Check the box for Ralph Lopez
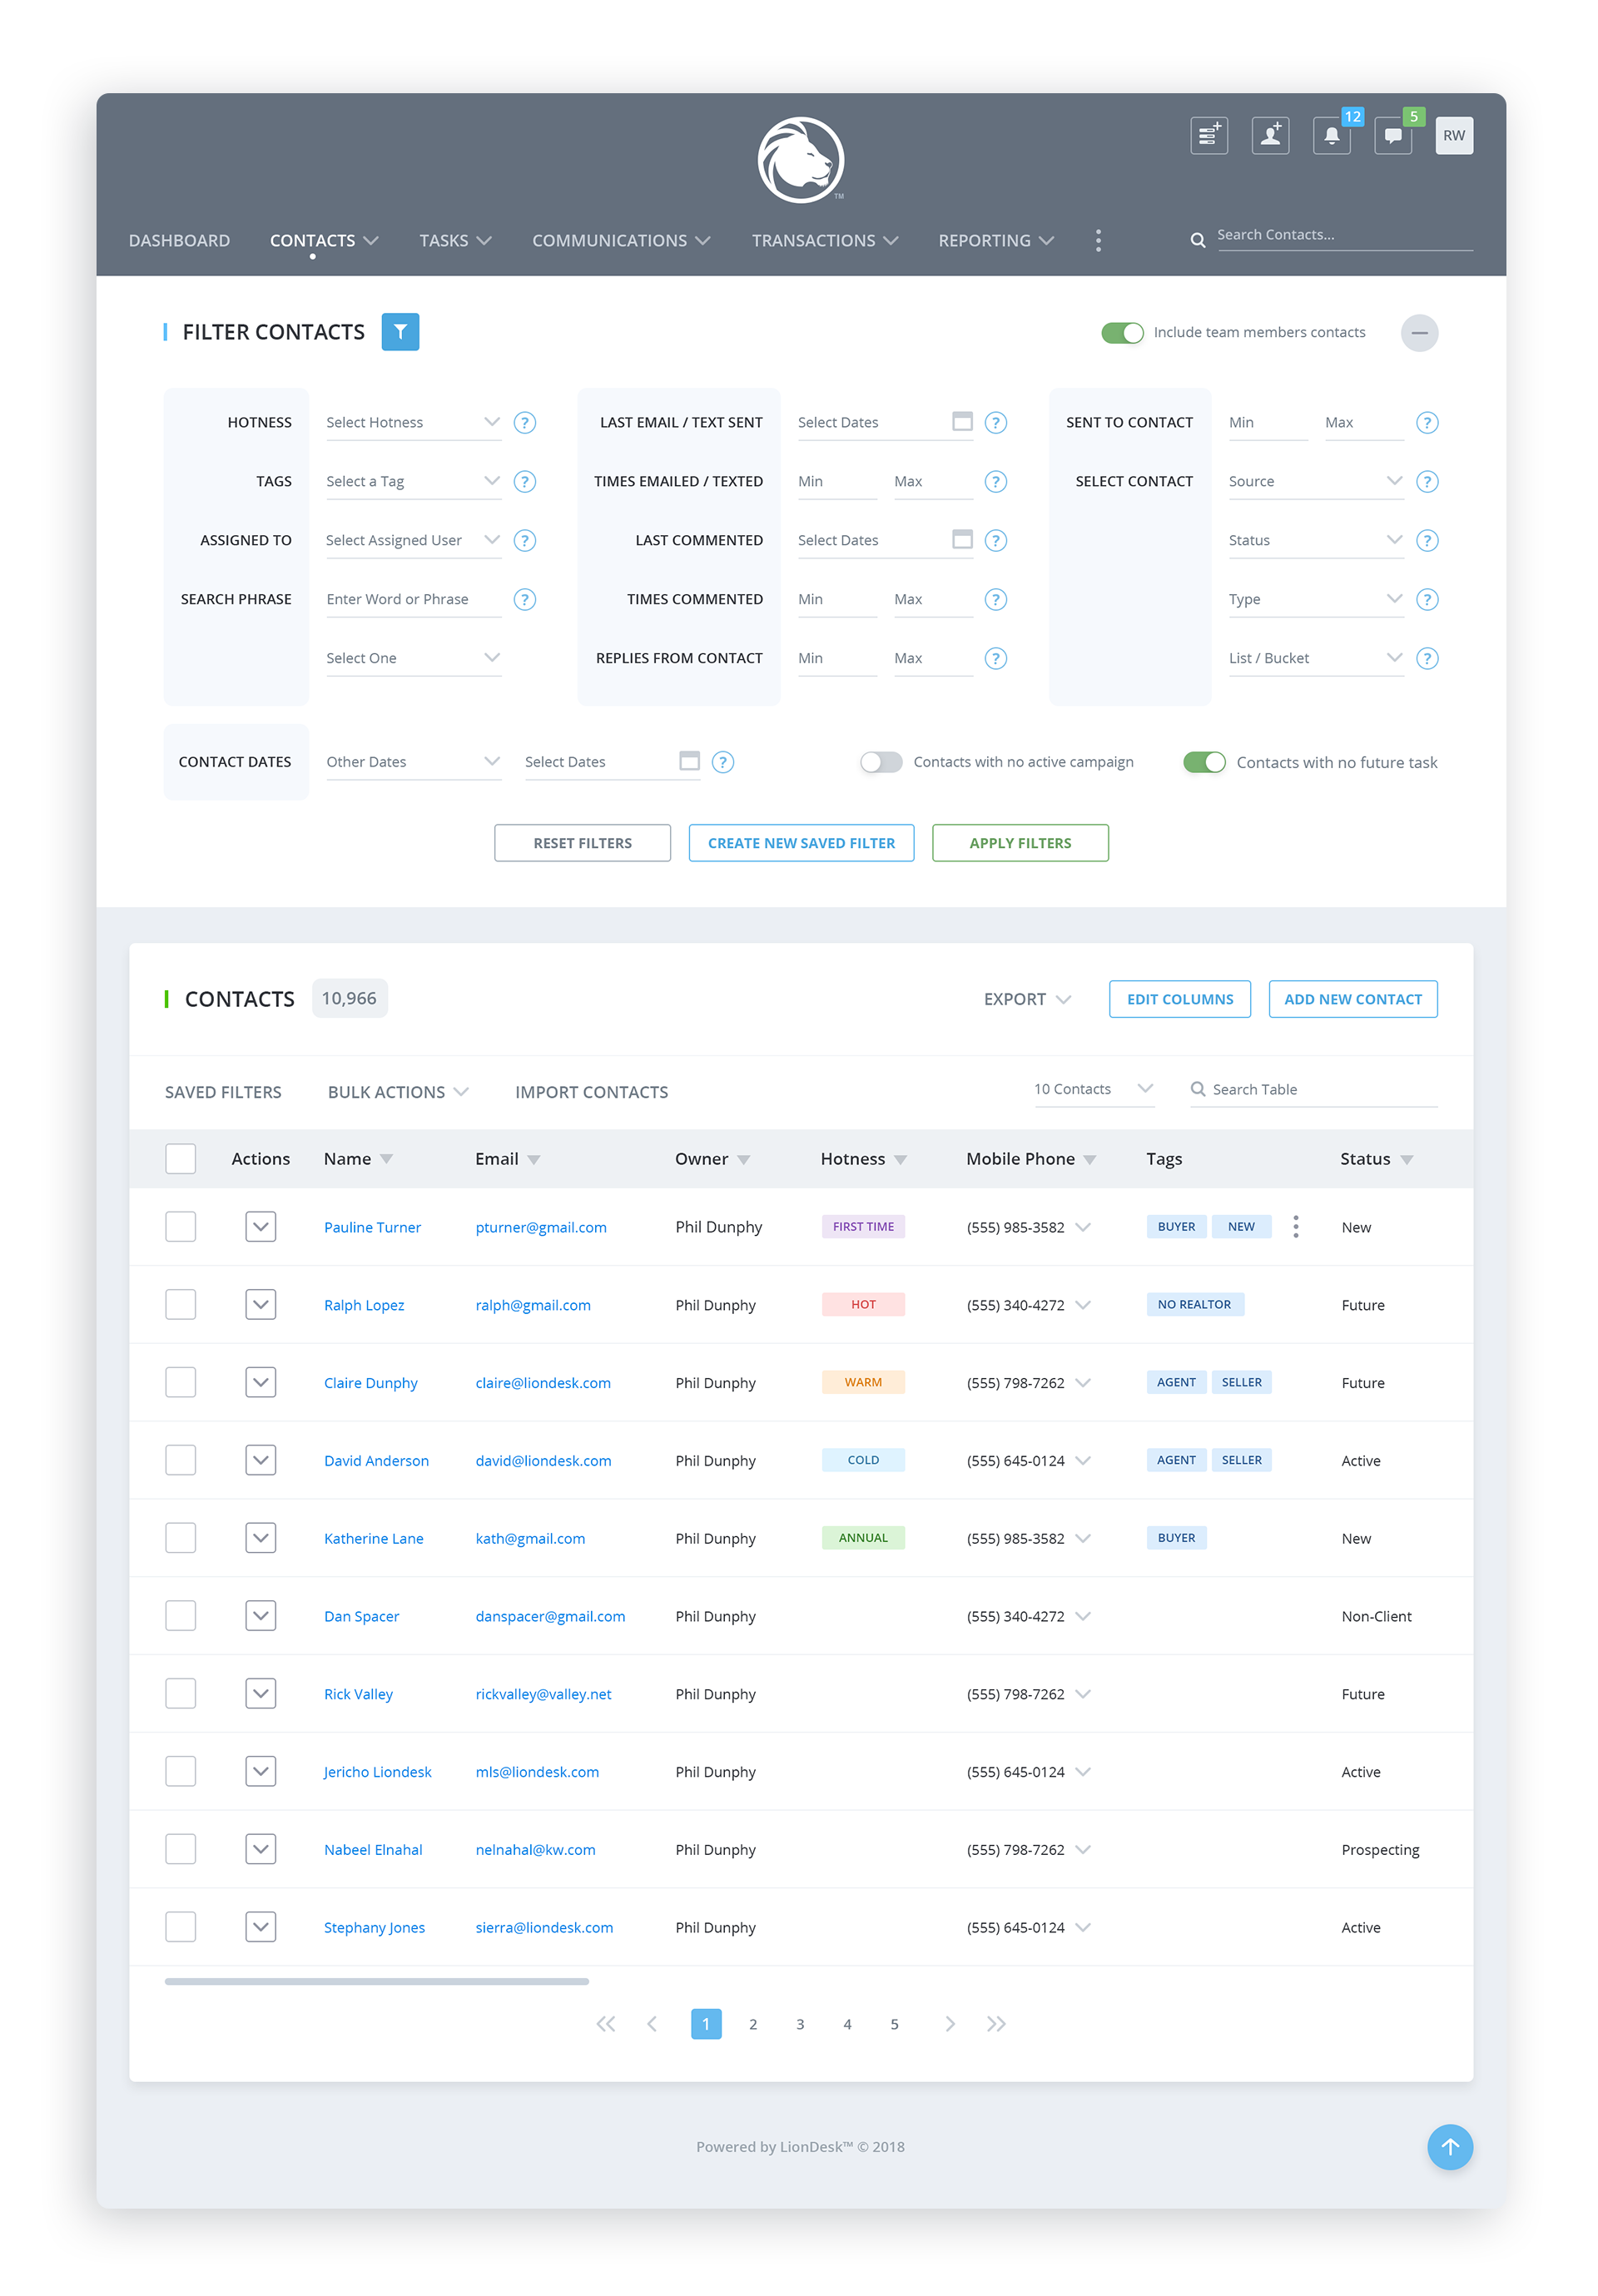Image resolution: width=1598 pixels, height=2296 pixels. tap(181, 1304)
